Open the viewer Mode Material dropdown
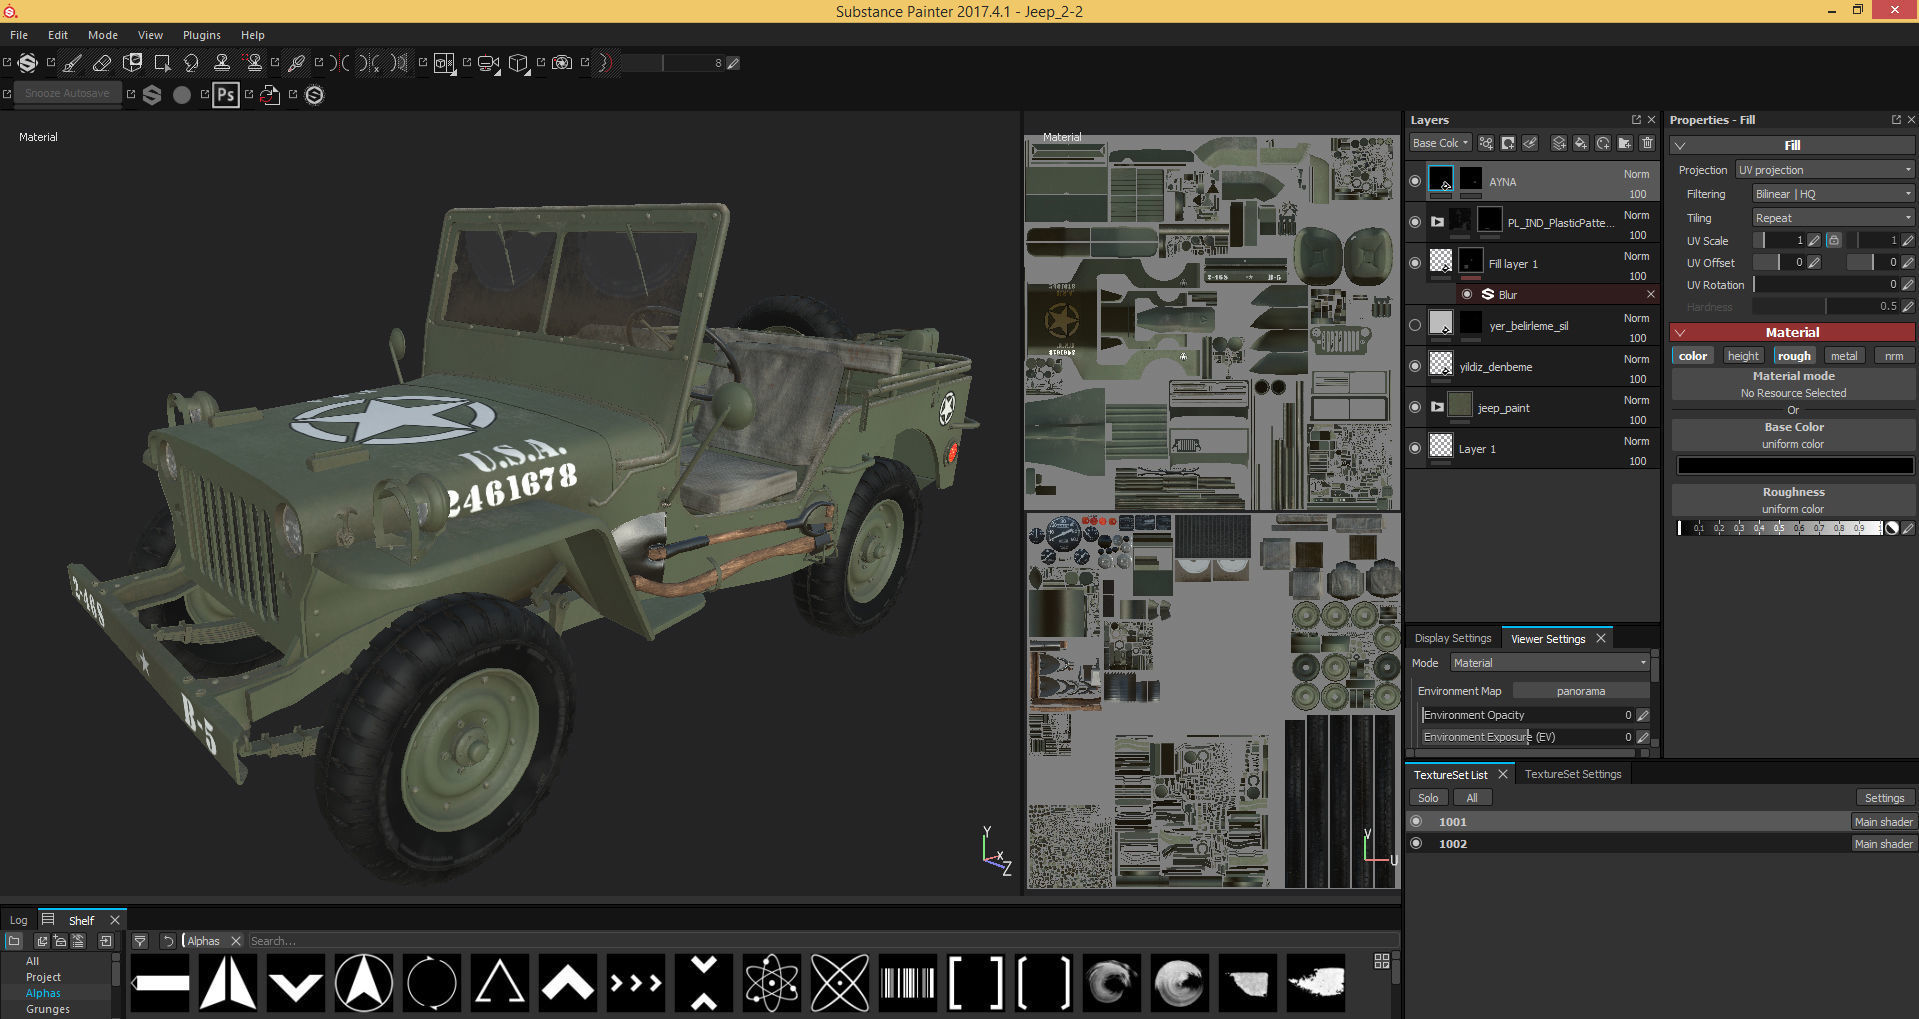 [x=1549, y=663]
